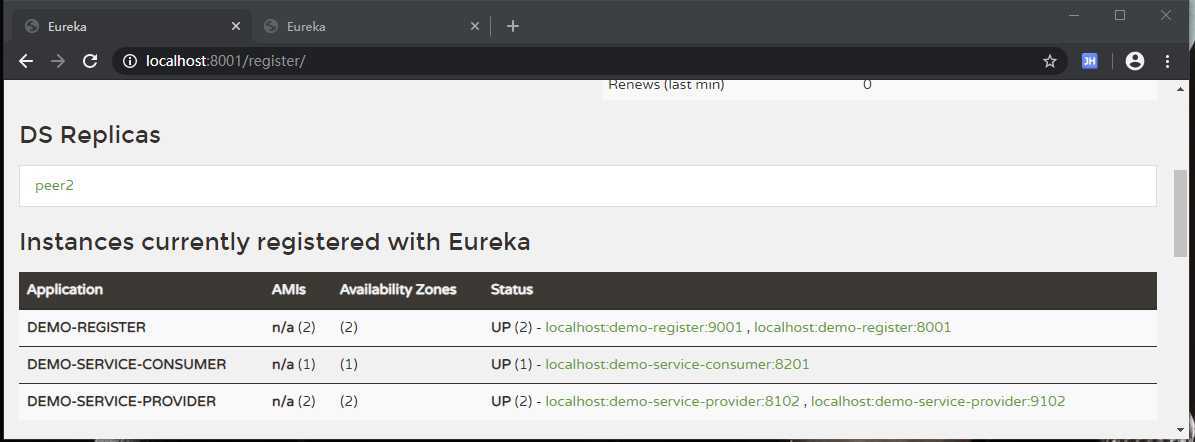
Task: View site information icon in address bar
Action: tap(129, 61)
